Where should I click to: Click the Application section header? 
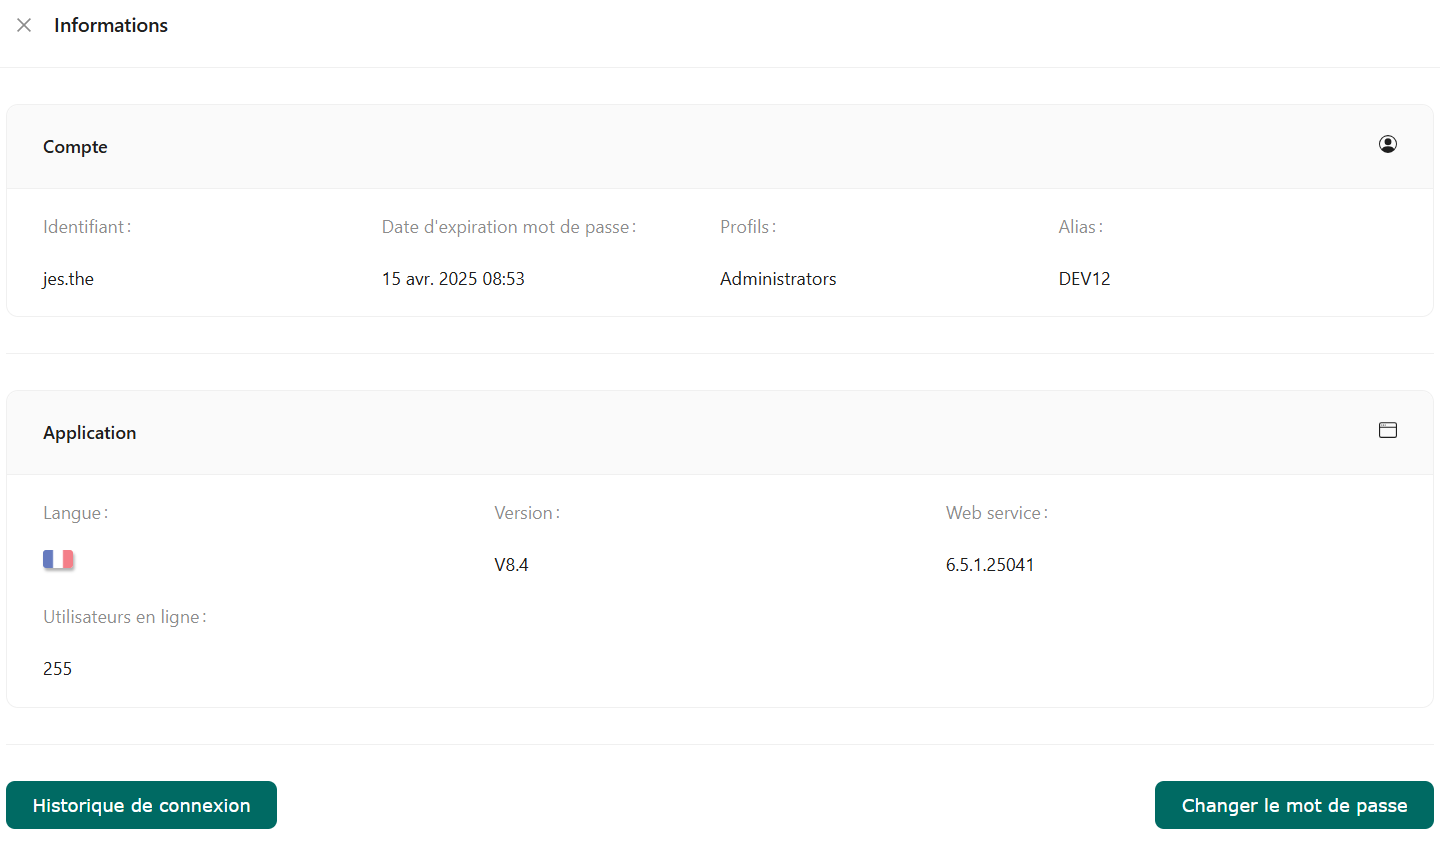(x=89, y=433)
